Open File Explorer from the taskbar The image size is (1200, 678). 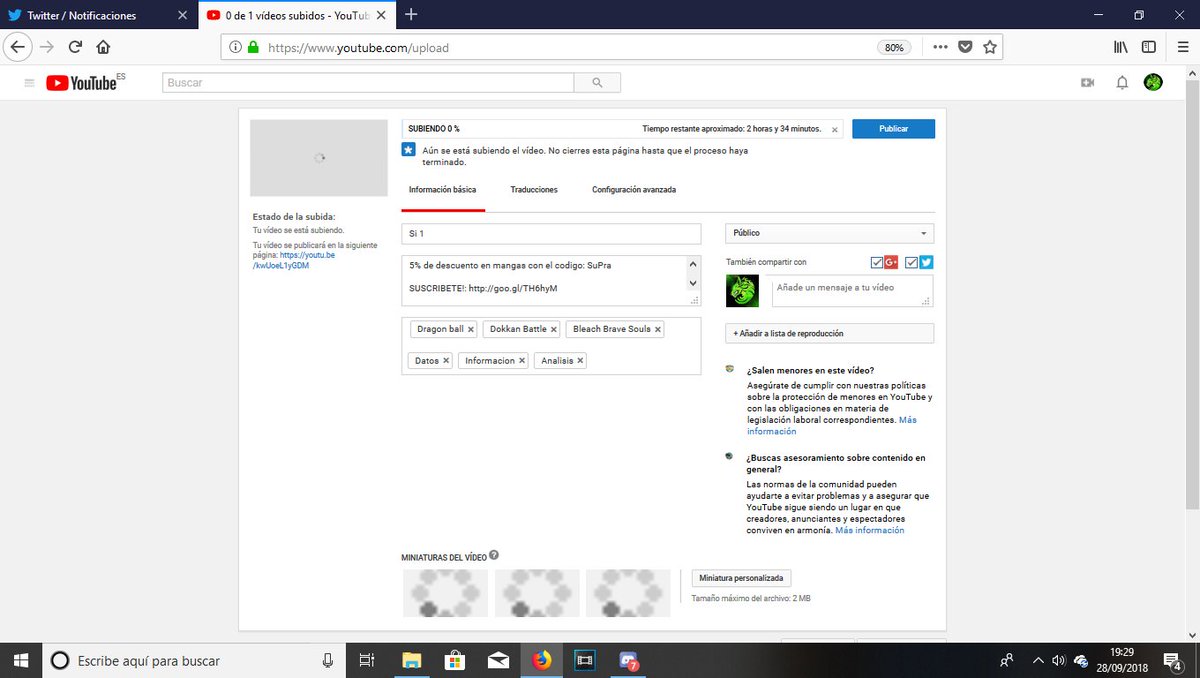[x=411, y=660]
